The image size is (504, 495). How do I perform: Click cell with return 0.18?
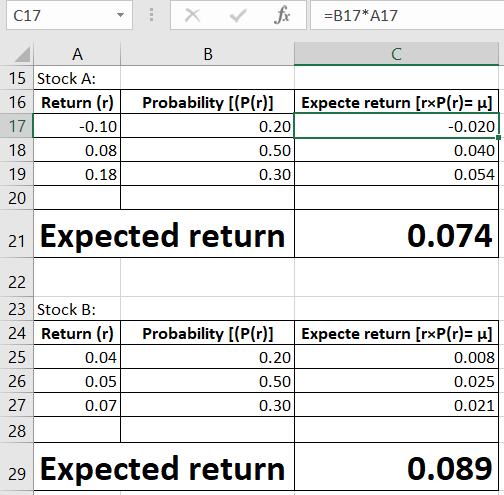[x=77, y=174]
